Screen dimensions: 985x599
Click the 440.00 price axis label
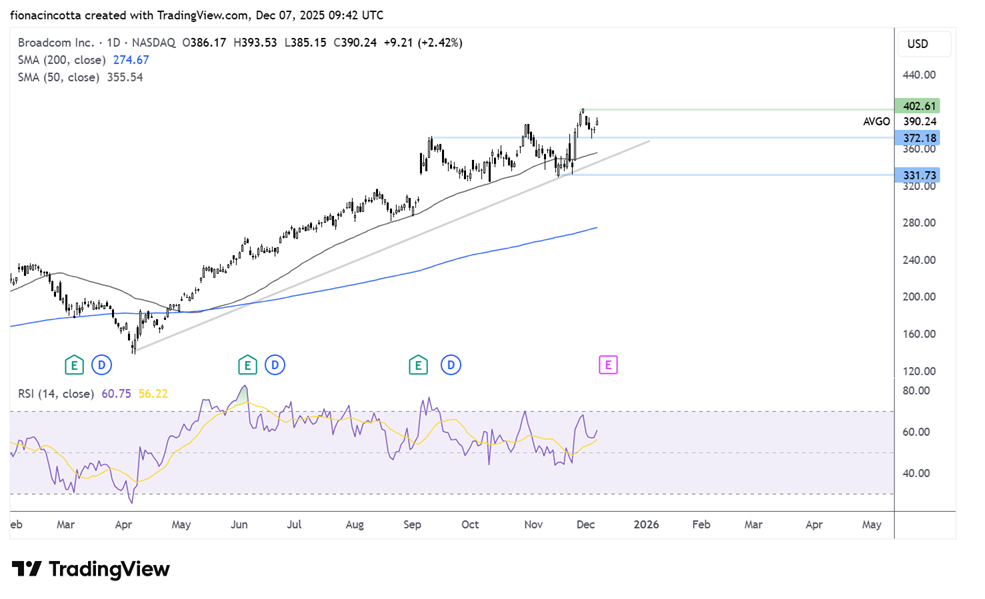click(919, 75)
